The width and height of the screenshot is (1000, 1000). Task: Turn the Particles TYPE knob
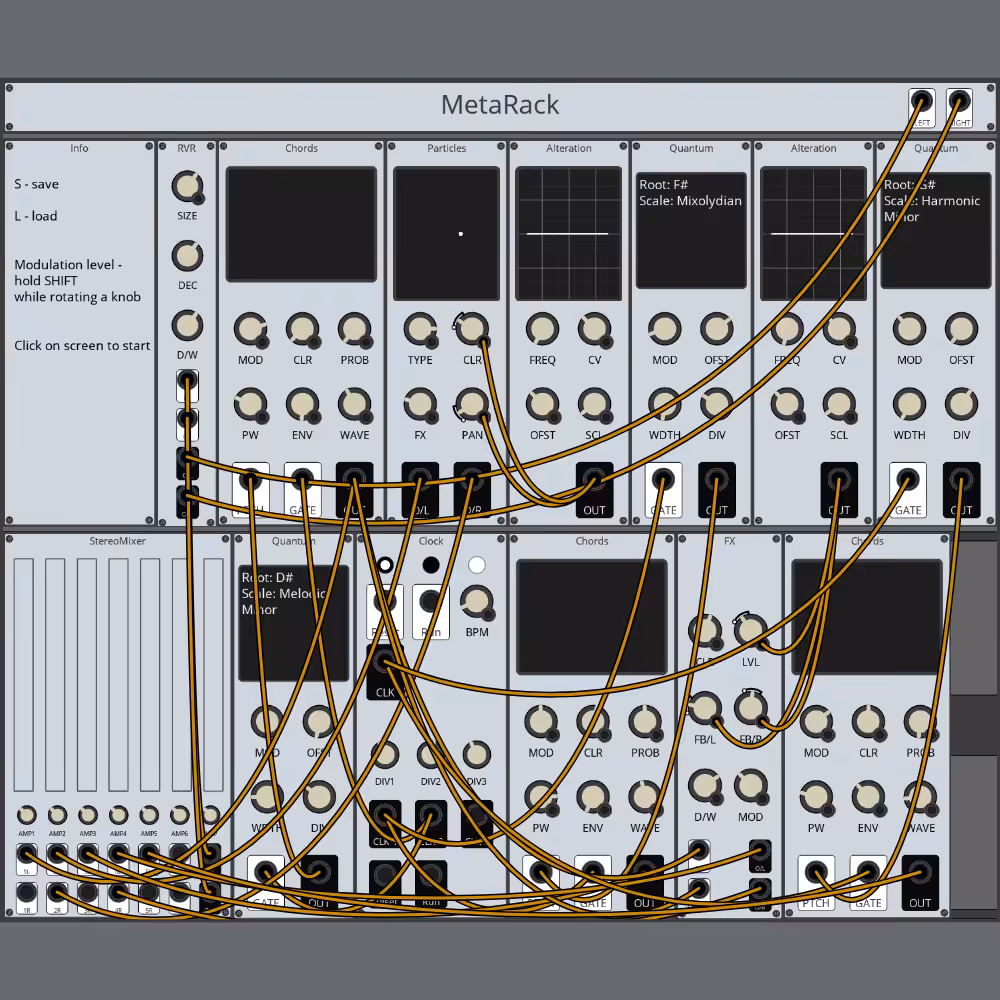pyautogui.click(x=420, y=329)
